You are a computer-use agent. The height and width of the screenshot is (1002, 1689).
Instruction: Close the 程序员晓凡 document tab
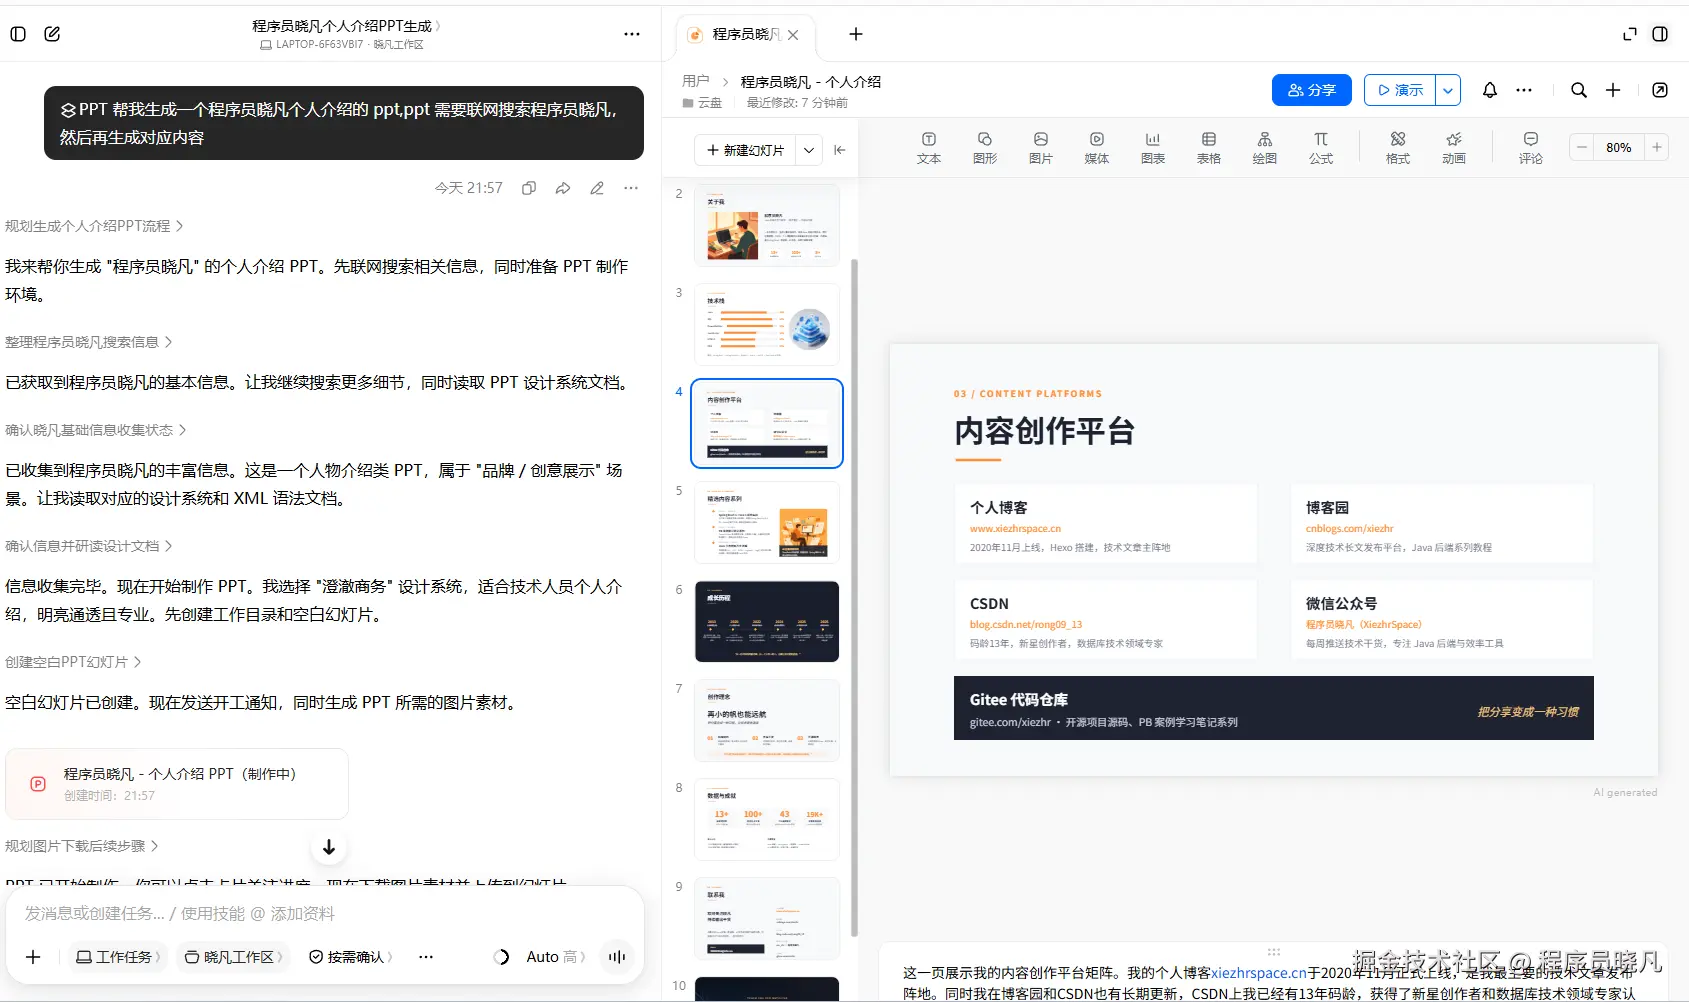793,35
